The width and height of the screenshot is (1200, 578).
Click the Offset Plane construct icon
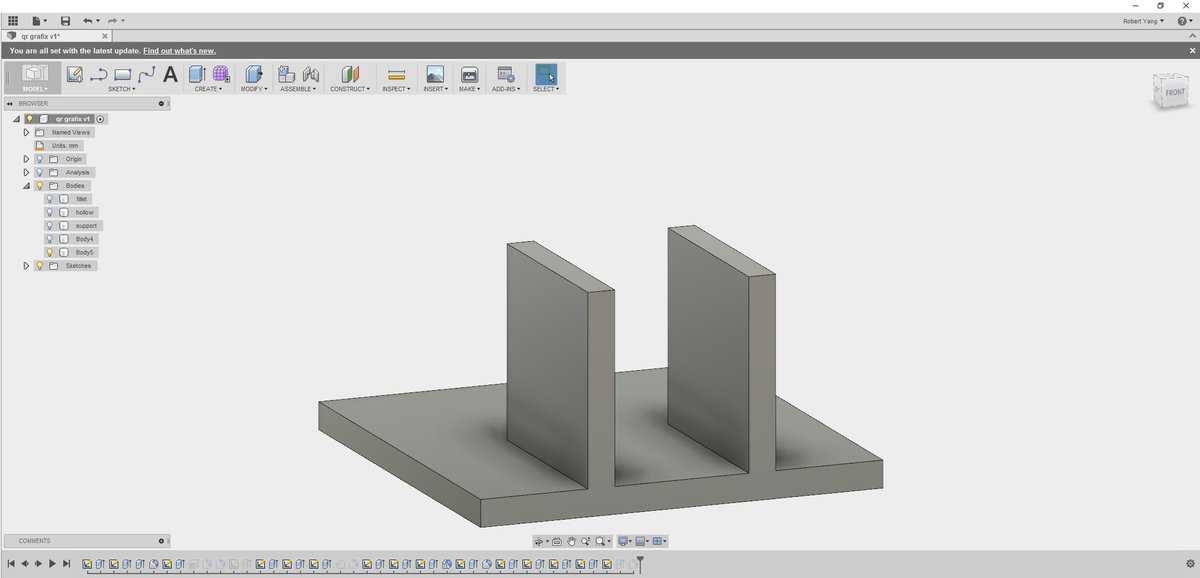[350, 74]
